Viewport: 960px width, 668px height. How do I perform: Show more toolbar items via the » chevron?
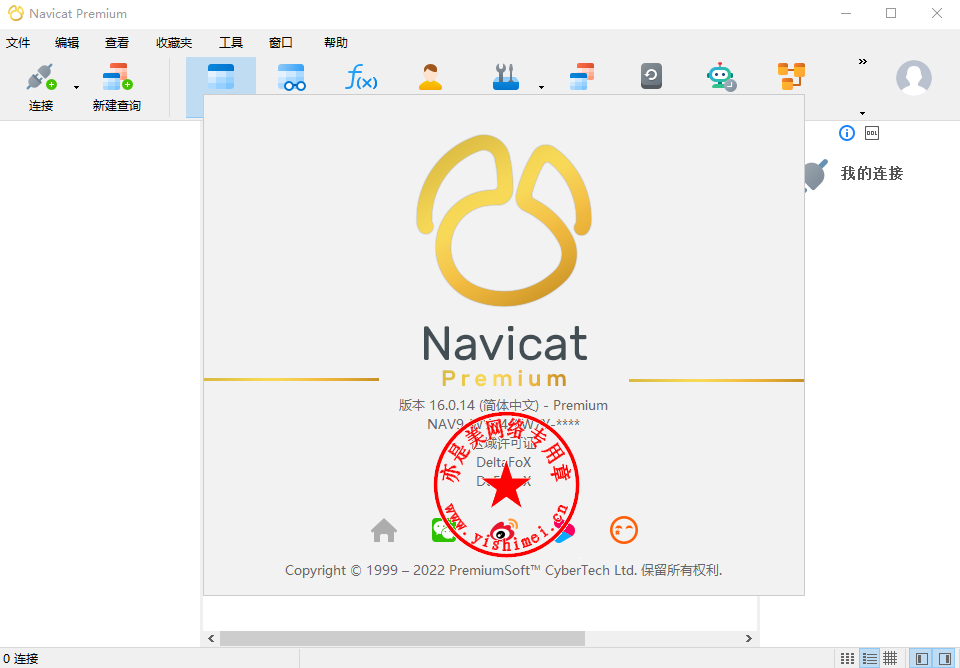863,61
